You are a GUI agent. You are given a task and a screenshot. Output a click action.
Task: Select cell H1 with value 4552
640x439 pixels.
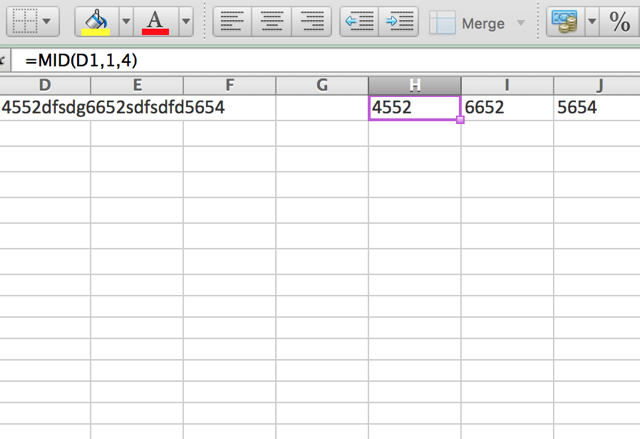415,108
